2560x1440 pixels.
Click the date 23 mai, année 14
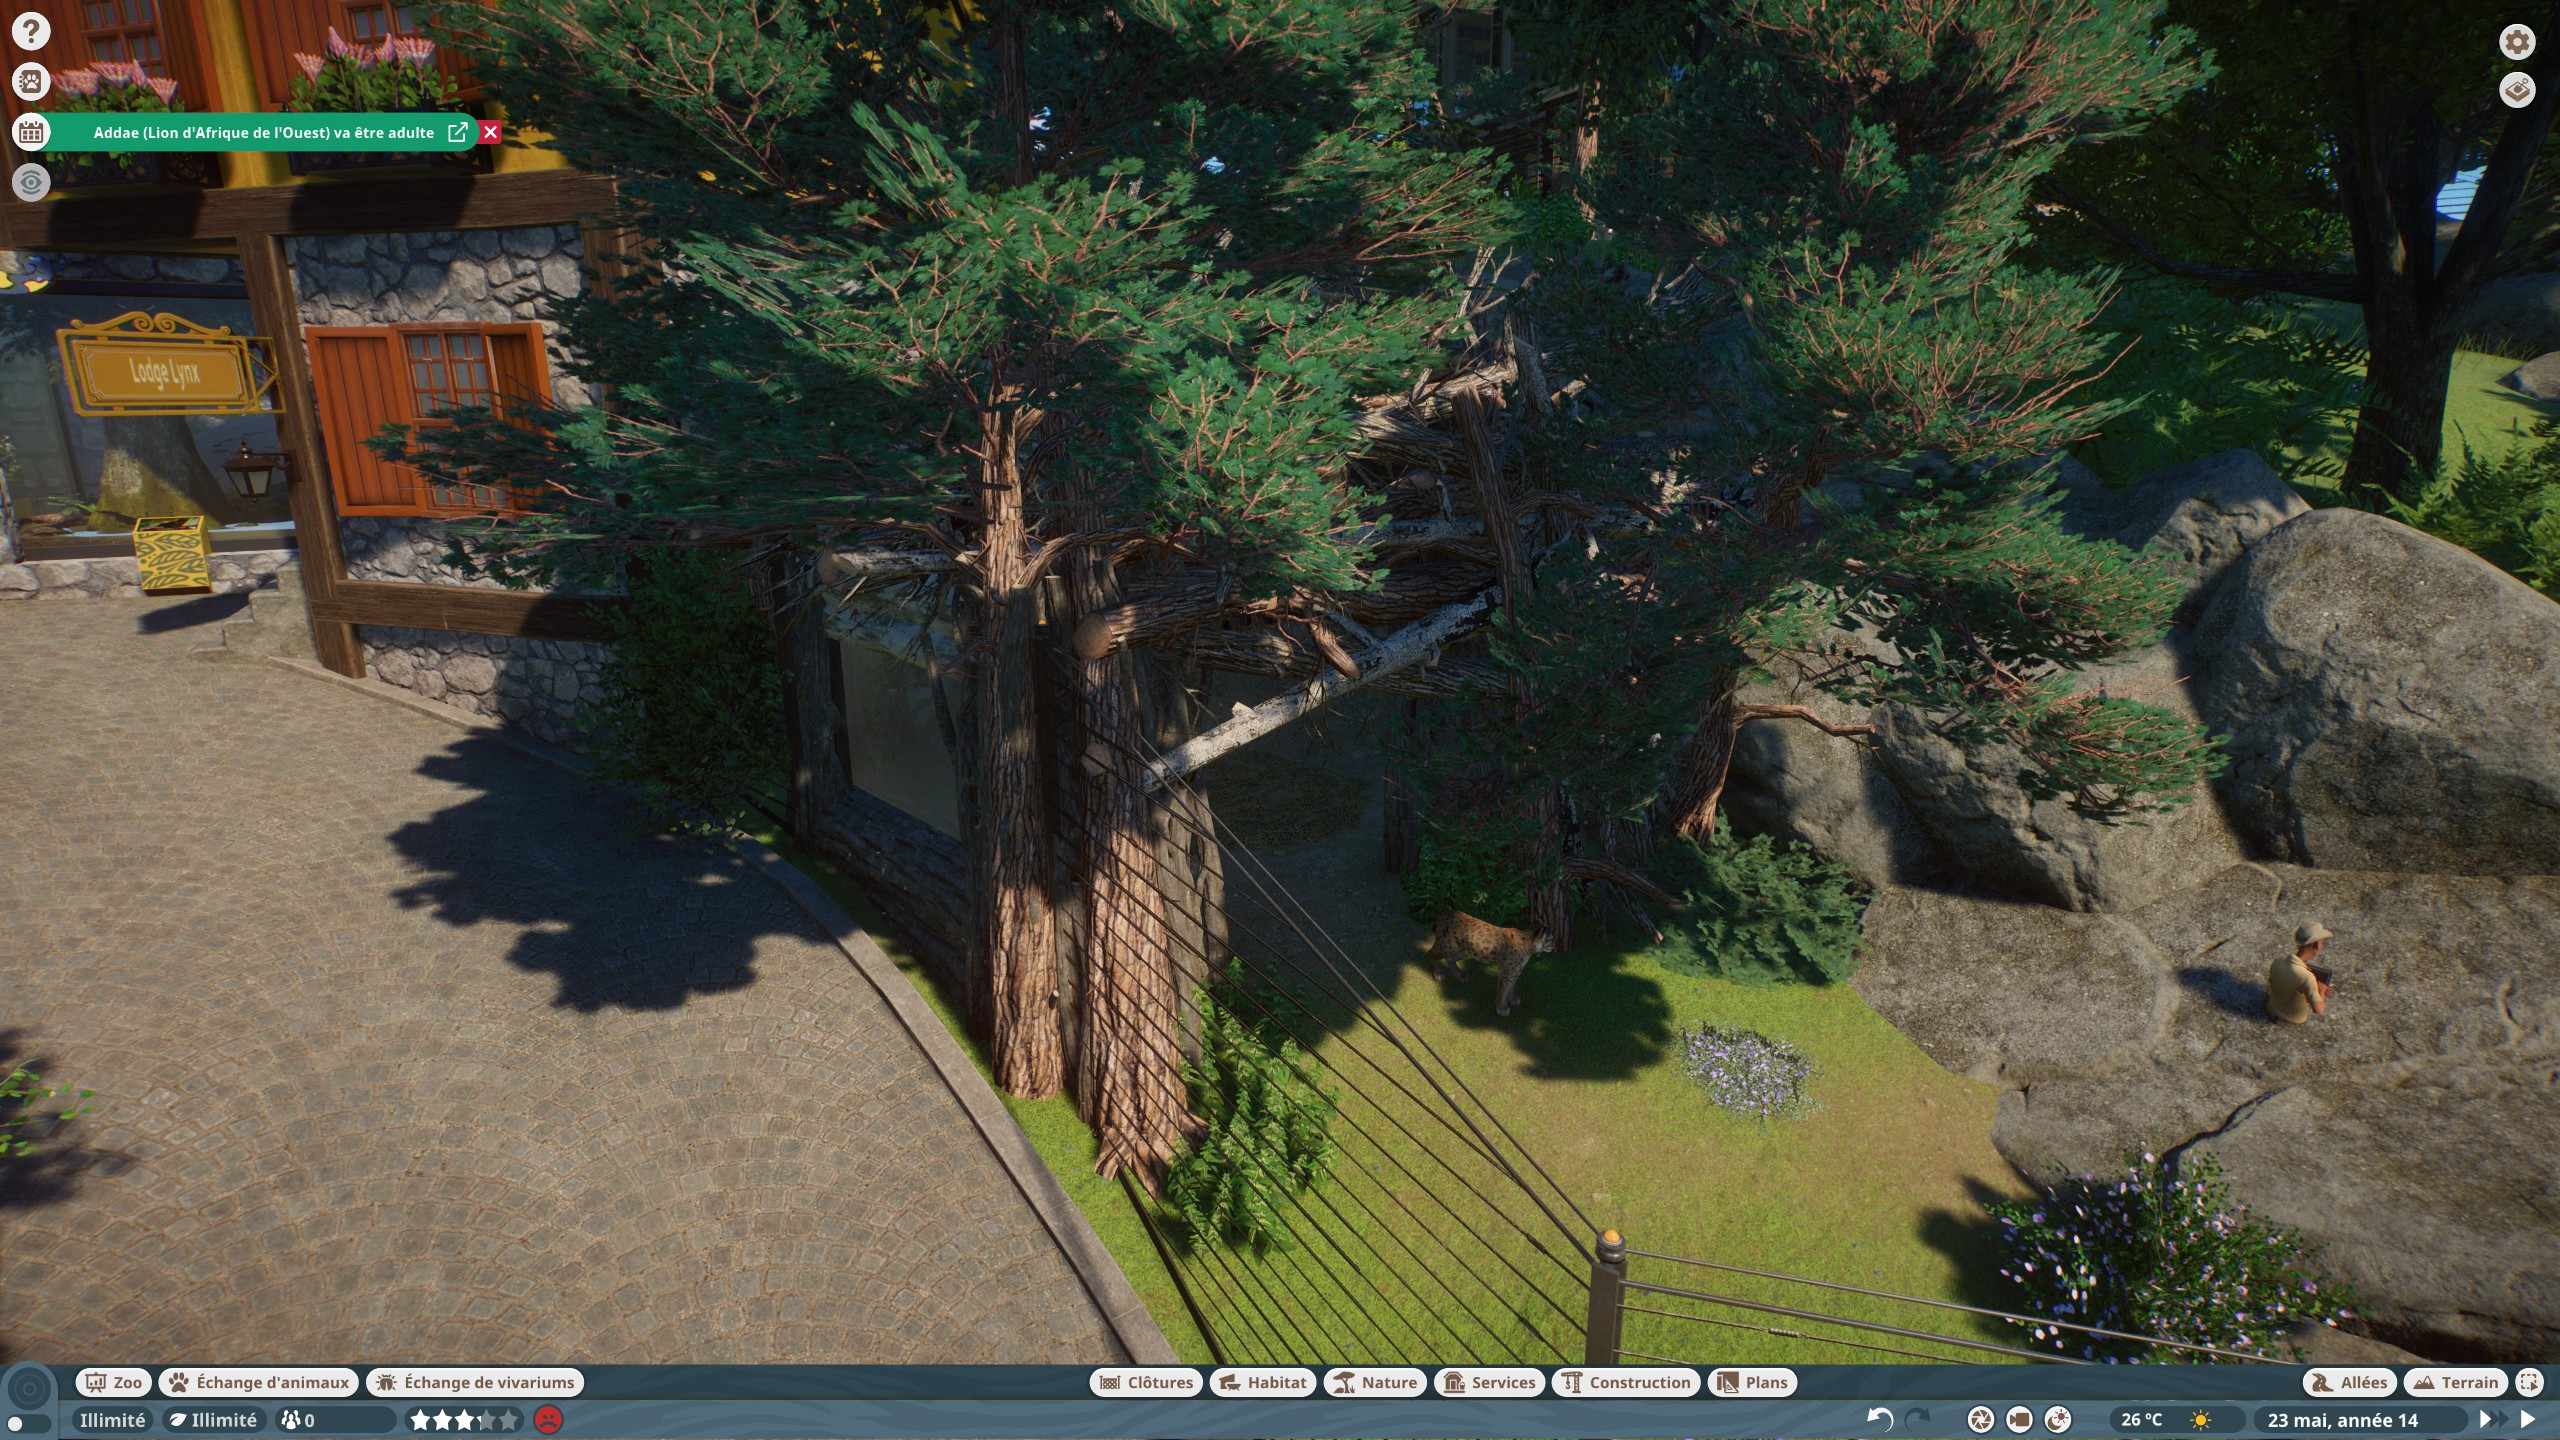click(2342, 1420)
